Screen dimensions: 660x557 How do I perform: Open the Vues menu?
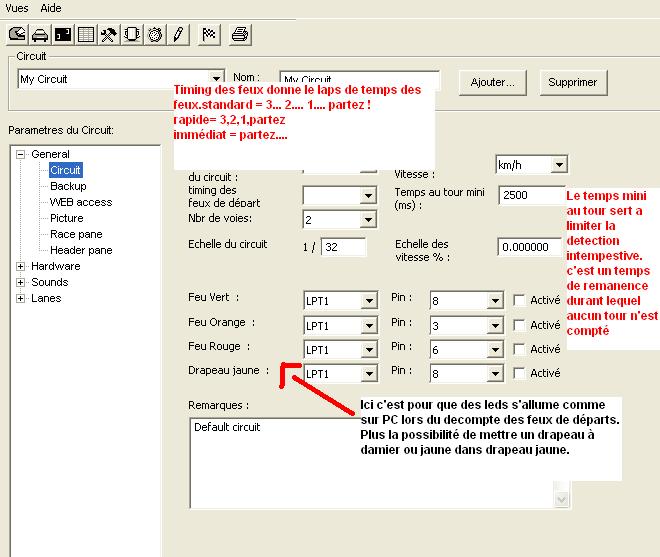pos(17,8)
